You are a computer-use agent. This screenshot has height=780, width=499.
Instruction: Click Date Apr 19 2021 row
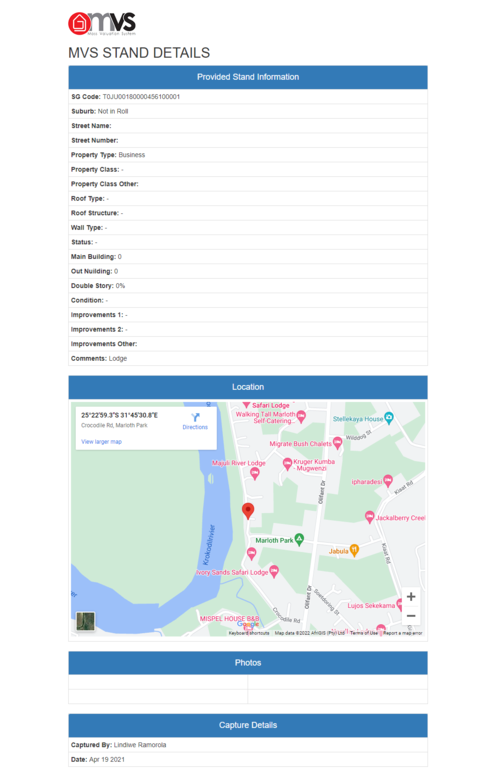coord(248,760)
